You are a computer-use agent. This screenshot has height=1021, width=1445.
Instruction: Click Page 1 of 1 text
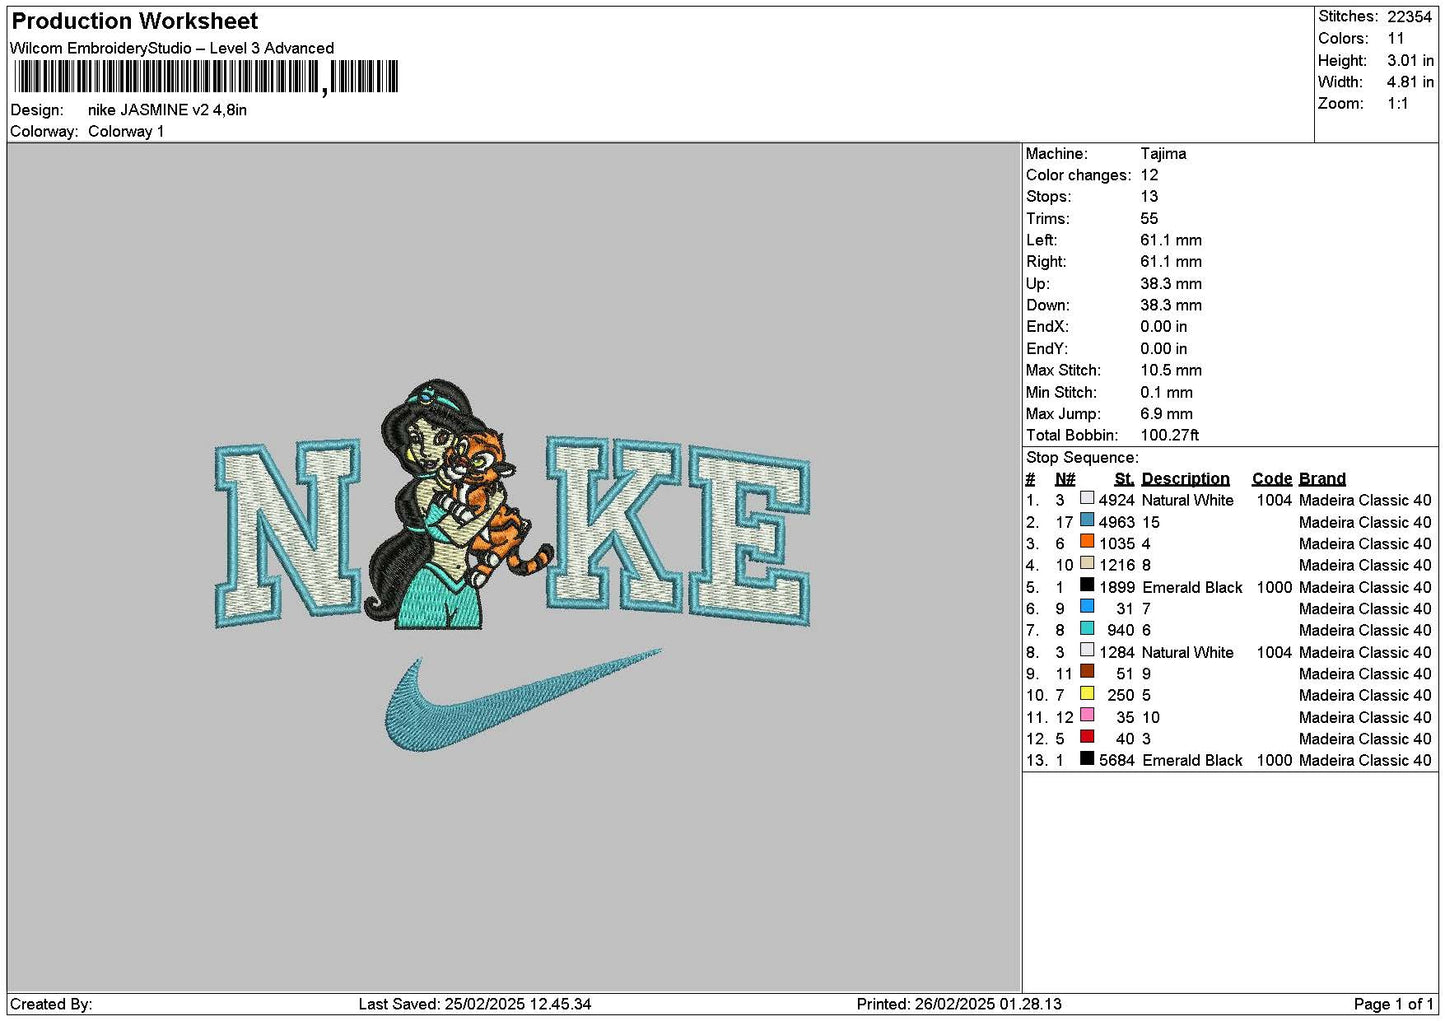(x=1393, y=1004)
